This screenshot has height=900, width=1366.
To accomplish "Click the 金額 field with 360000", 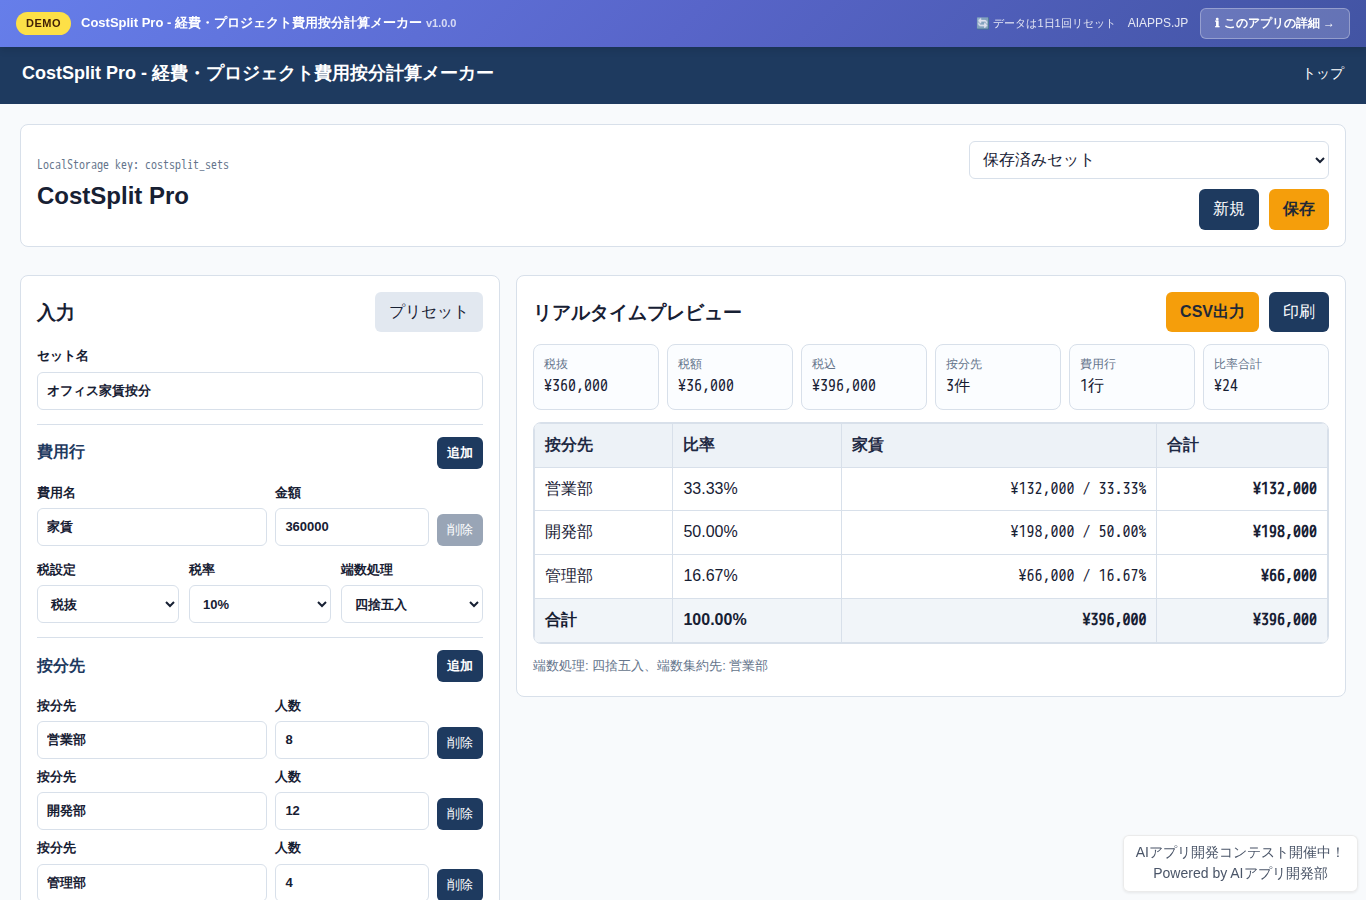I will coord(352,527).
